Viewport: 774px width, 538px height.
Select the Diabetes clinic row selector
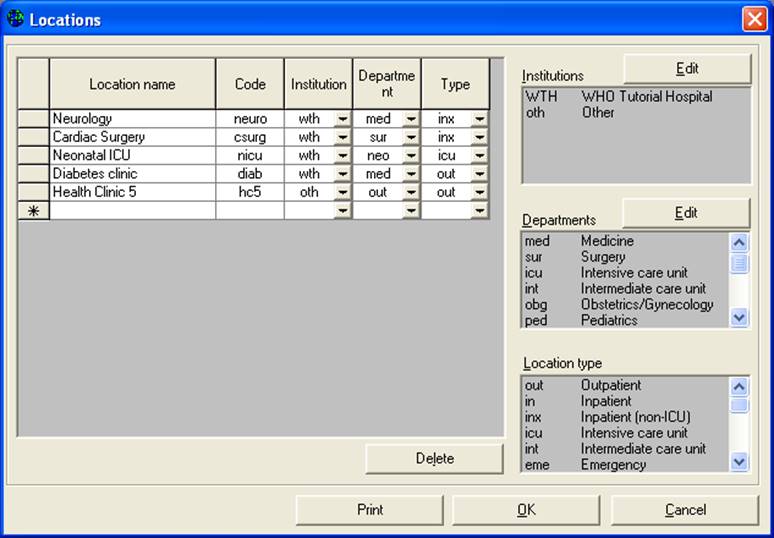(34, 174)
